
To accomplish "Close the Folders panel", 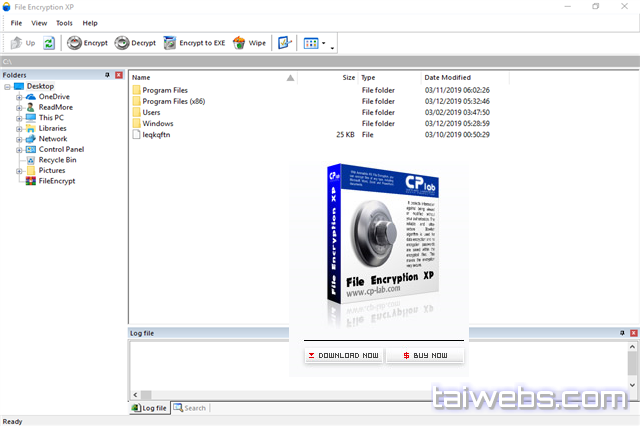I will pyautogui.click(x=119, y=75).
